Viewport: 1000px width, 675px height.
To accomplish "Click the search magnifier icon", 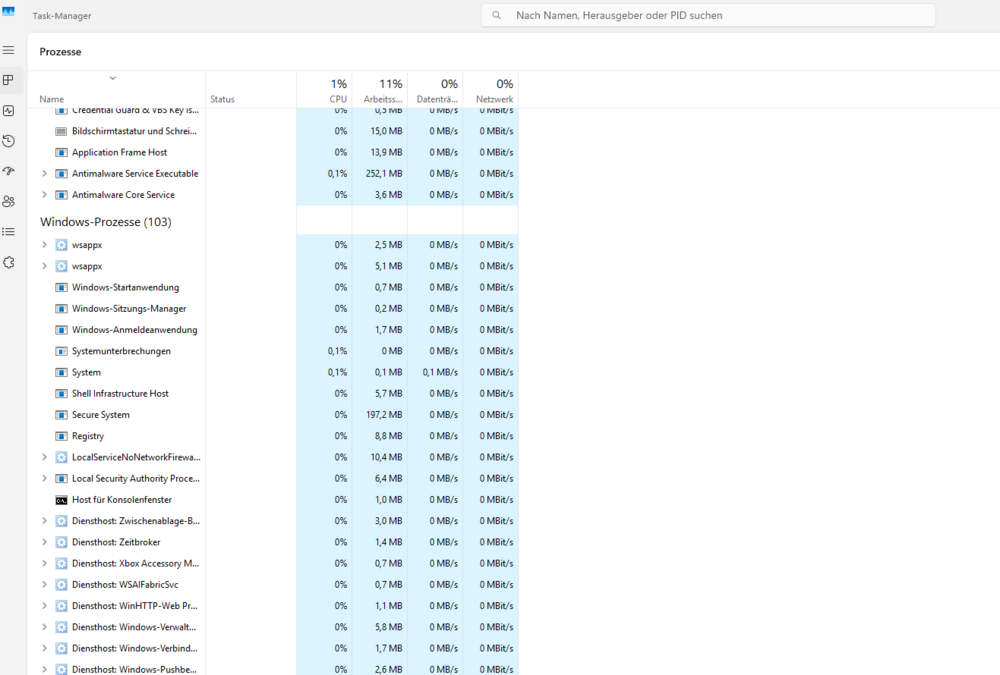I will 496,15.
